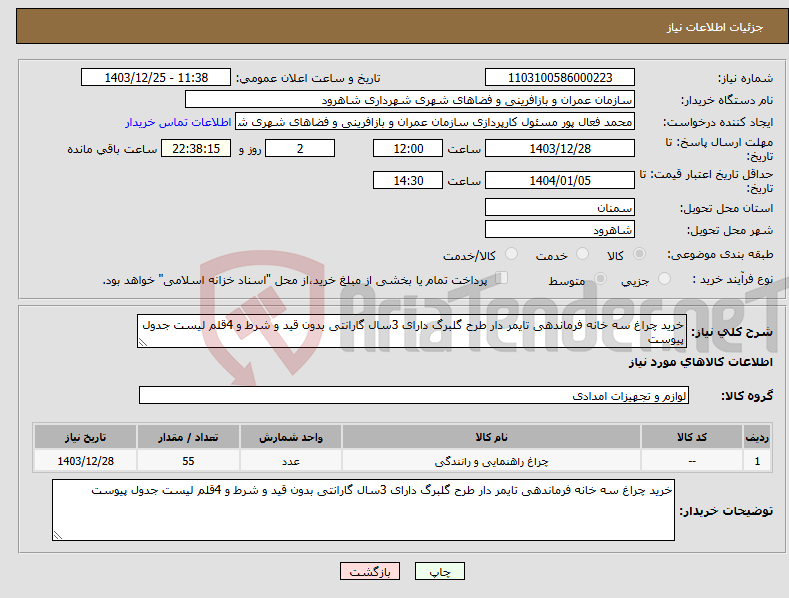Select the کالا/خدمت radio button
Viewport: 789px width, 598px height.
coord(511,254)
